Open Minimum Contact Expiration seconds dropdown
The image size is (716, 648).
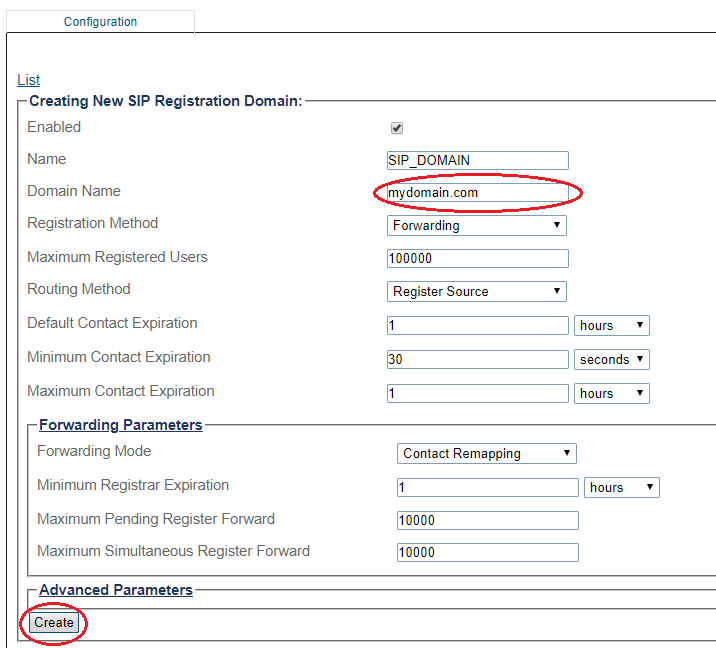click(612, 360)
